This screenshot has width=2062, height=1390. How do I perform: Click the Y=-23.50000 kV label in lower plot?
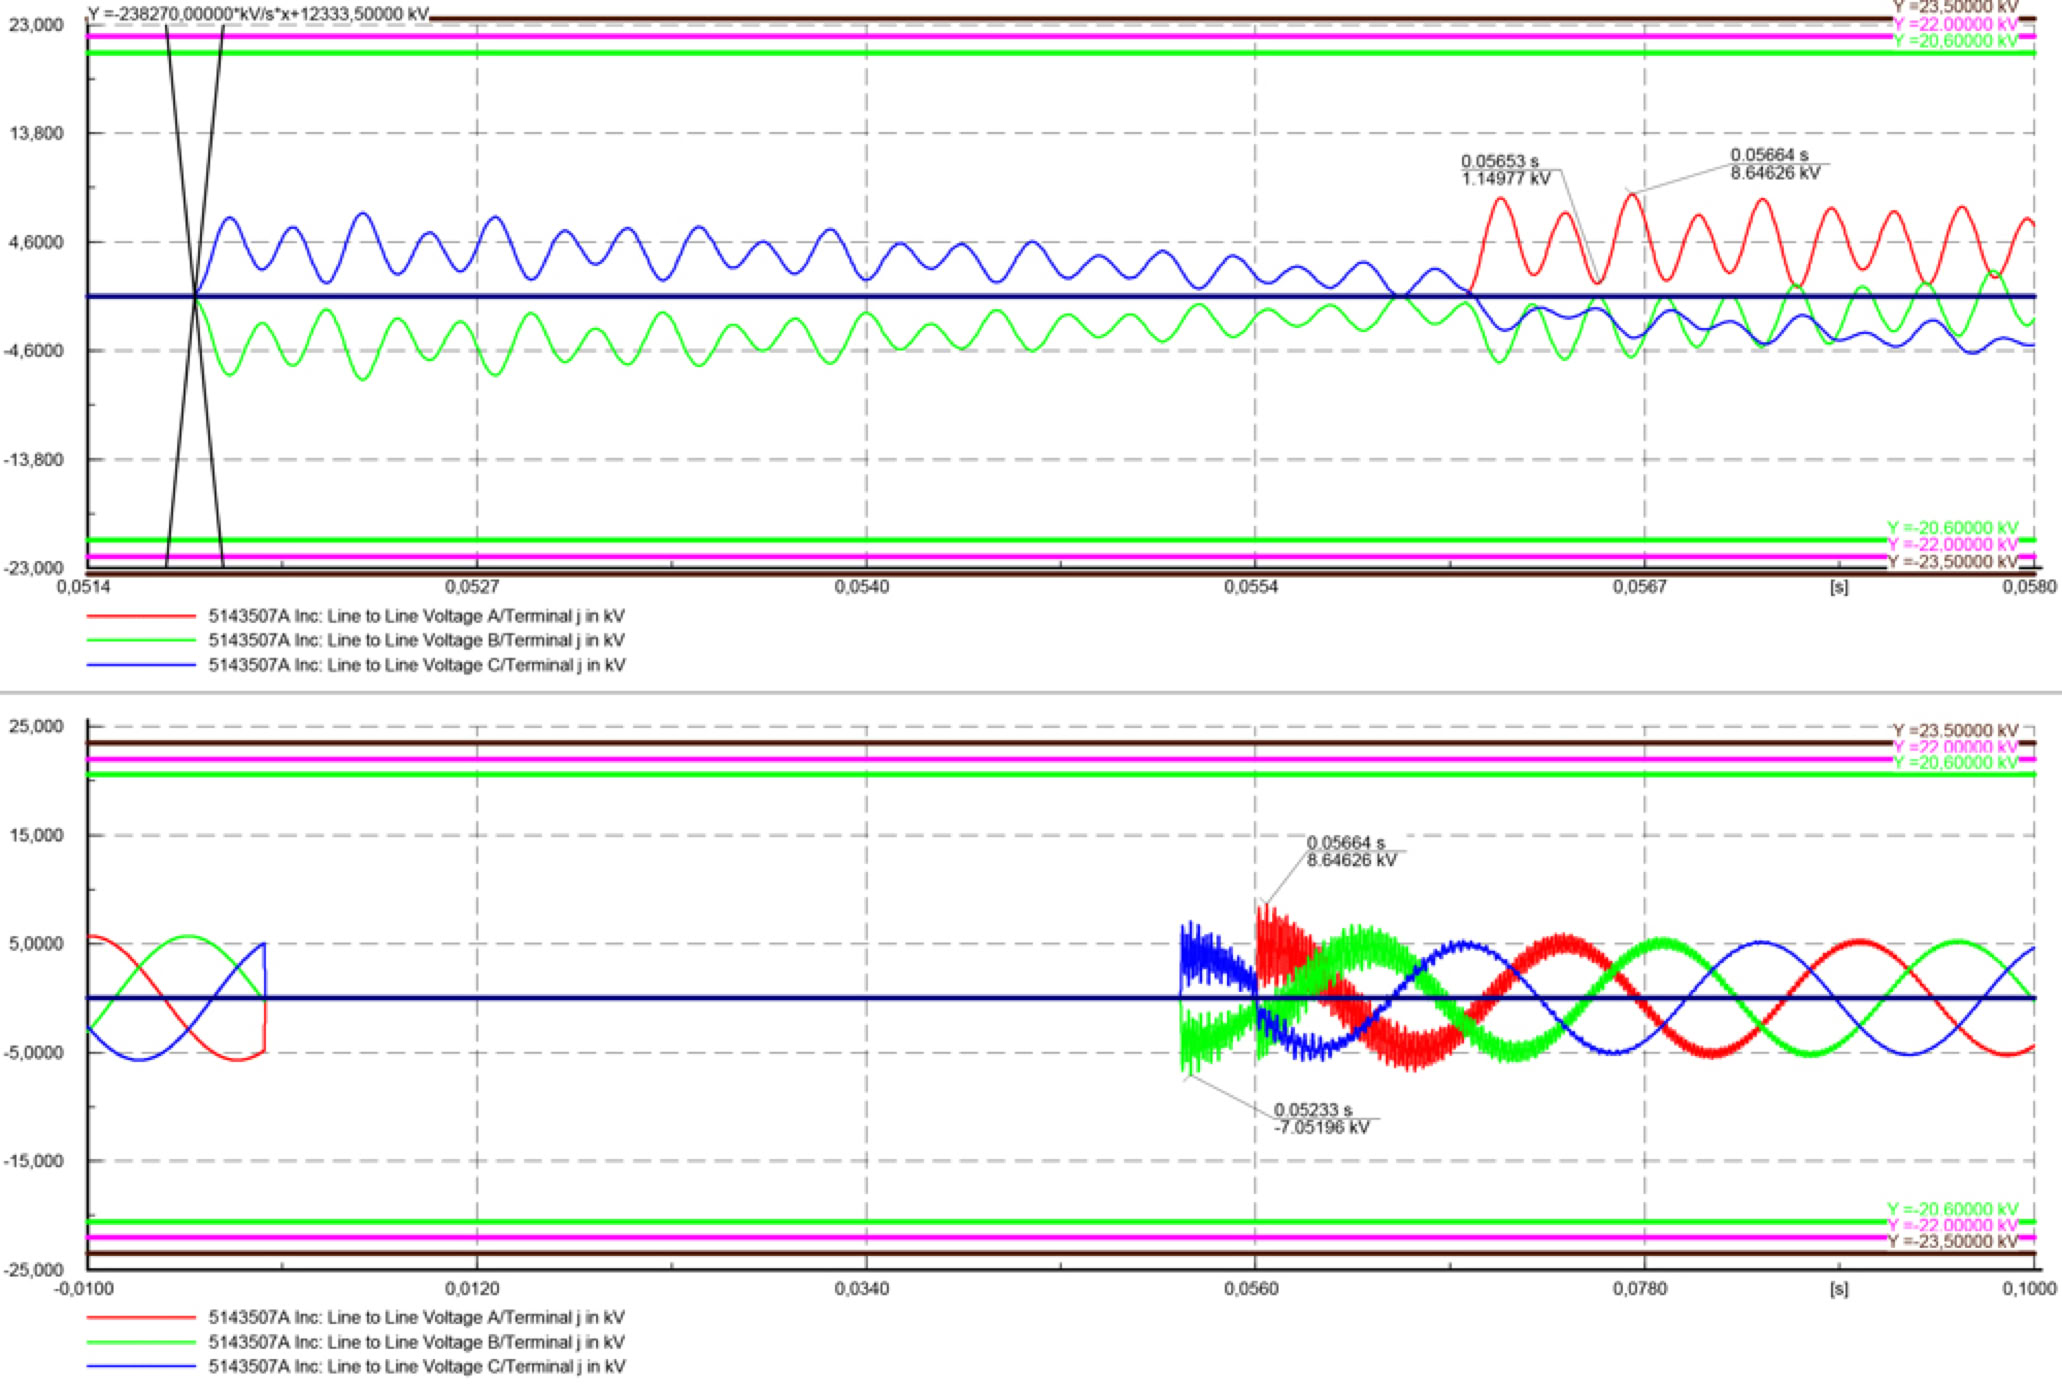1952,1242
